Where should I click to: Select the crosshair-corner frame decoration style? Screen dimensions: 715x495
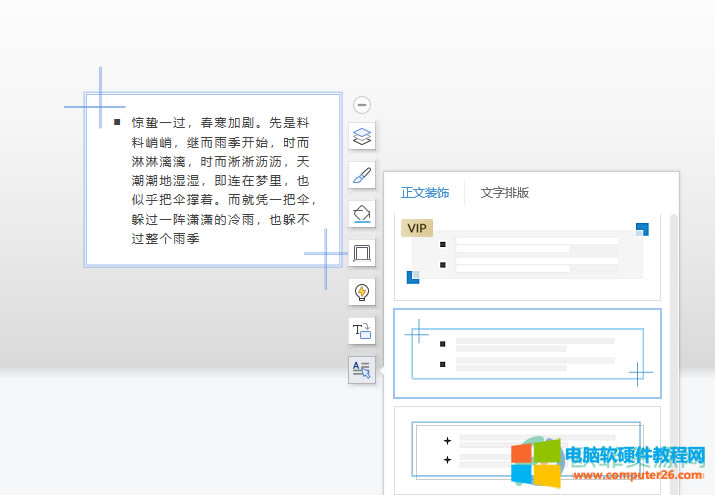[x=527, y=353]
